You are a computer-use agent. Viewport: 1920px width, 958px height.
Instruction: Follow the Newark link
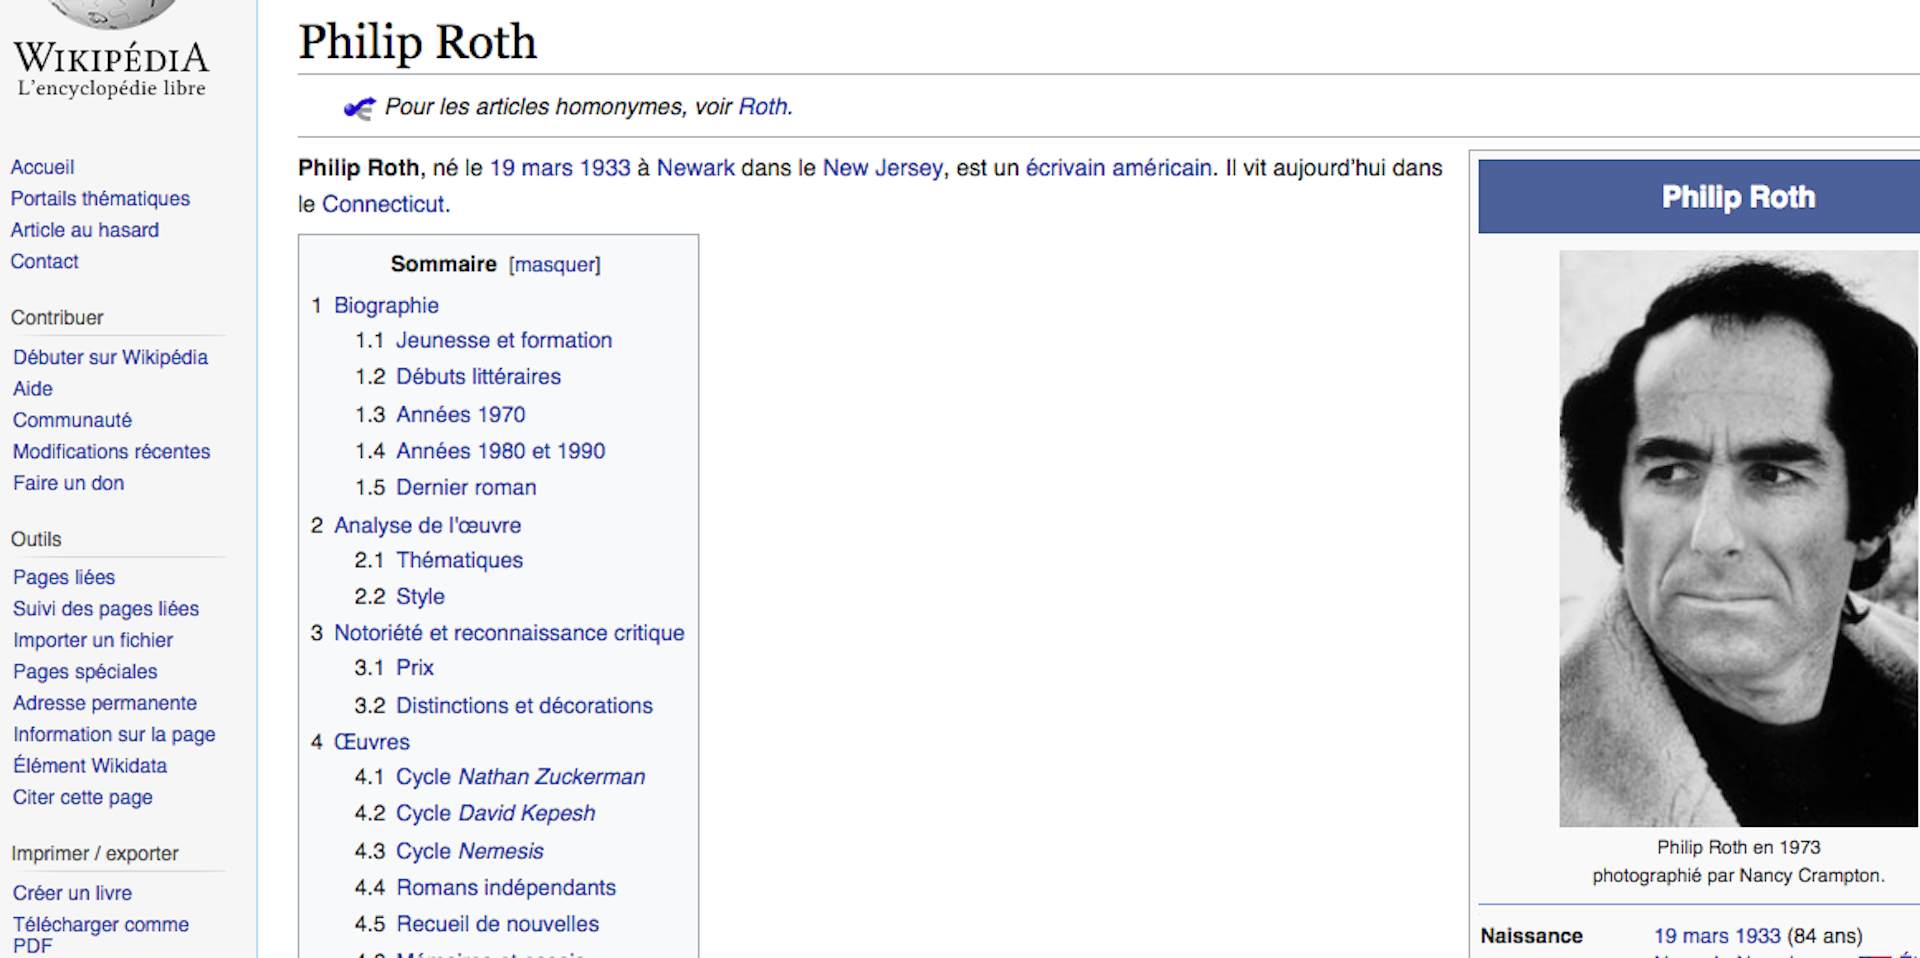coord(695,168)
